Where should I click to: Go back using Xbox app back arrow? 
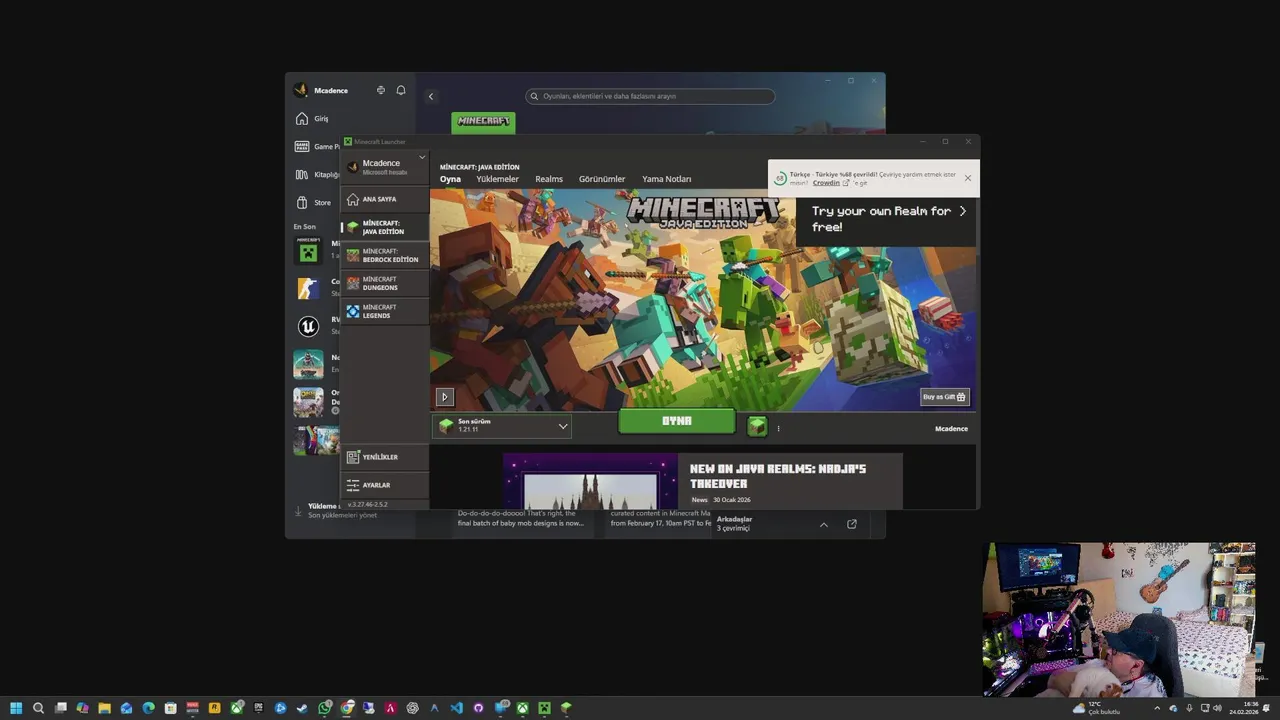tap(431, 96)
